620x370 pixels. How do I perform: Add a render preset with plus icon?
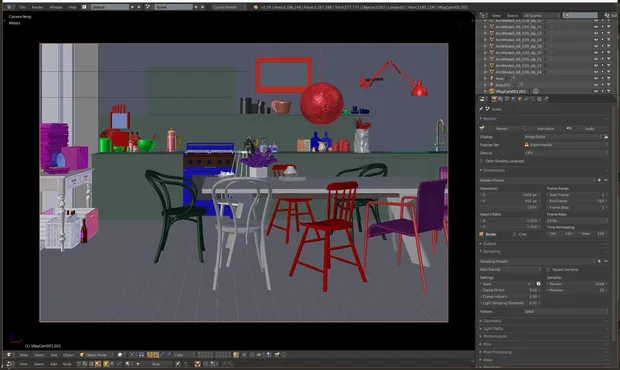tap(599, 180)
